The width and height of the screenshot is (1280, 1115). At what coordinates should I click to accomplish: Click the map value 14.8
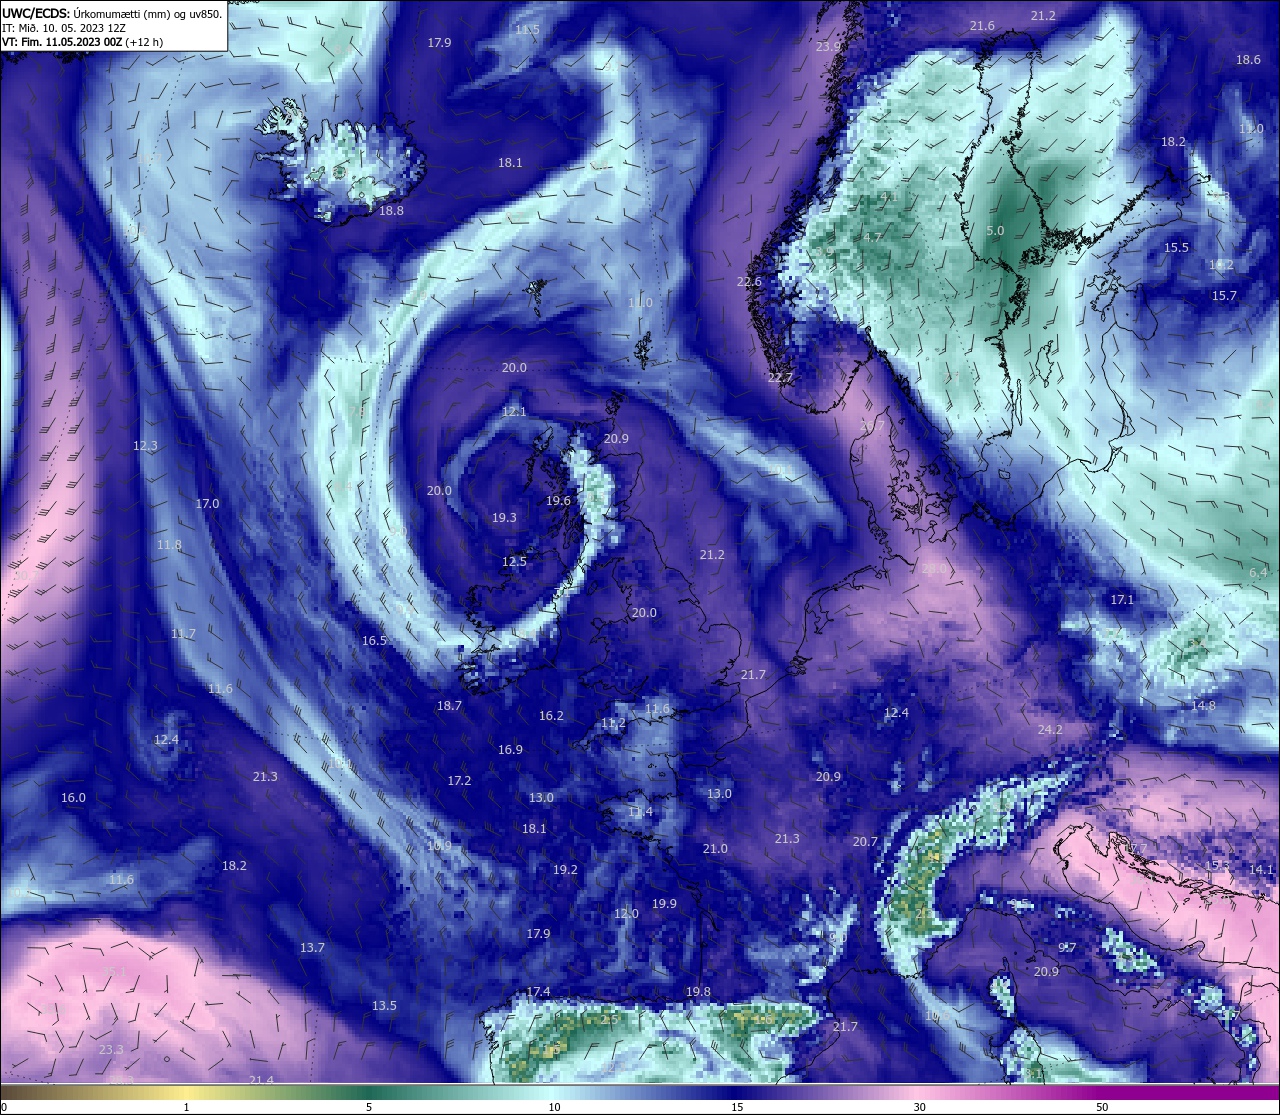point(1203,705)
